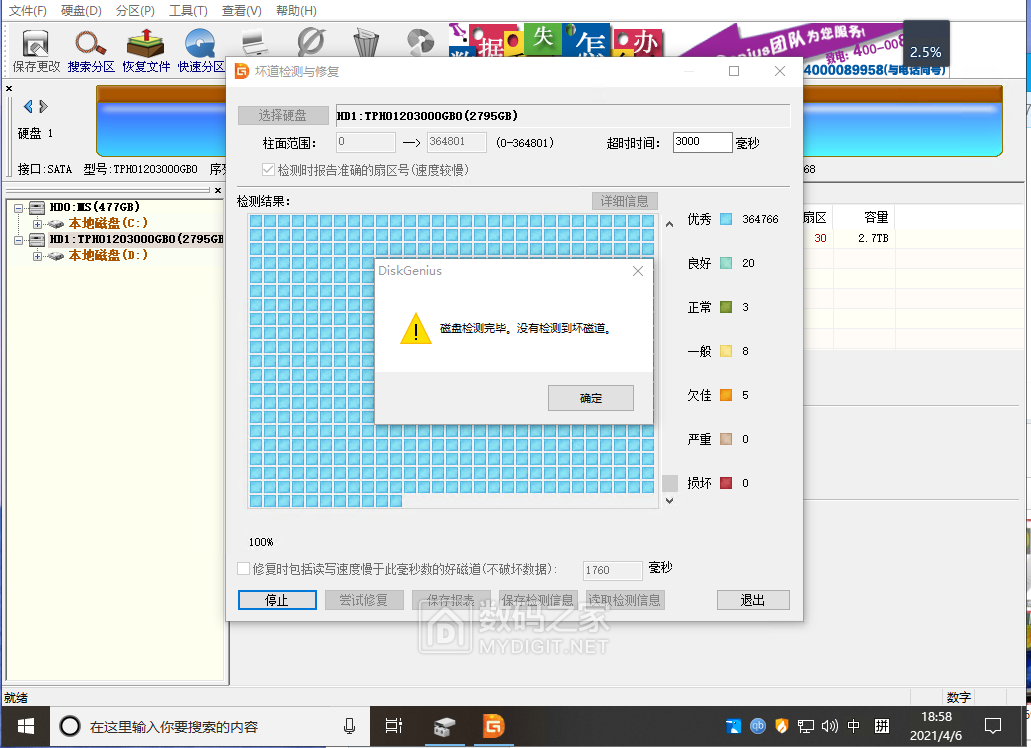Enable the 修复时包括读写速度慢 checkbox
Image resolution: width=1031 pixels, height=748 pixels.
[x=243, y=569]
